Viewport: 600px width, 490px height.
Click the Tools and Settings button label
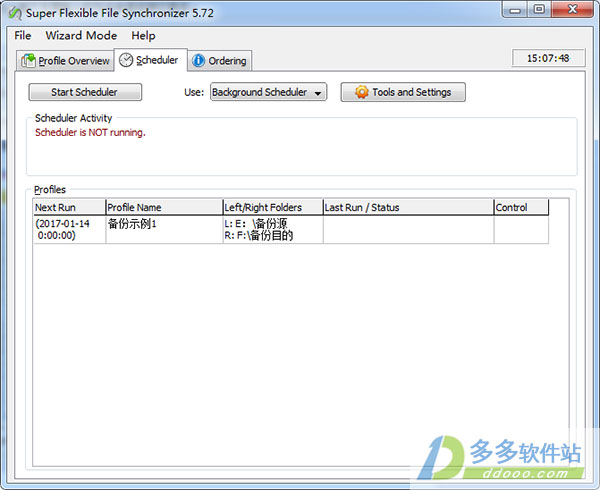point(412,92)
